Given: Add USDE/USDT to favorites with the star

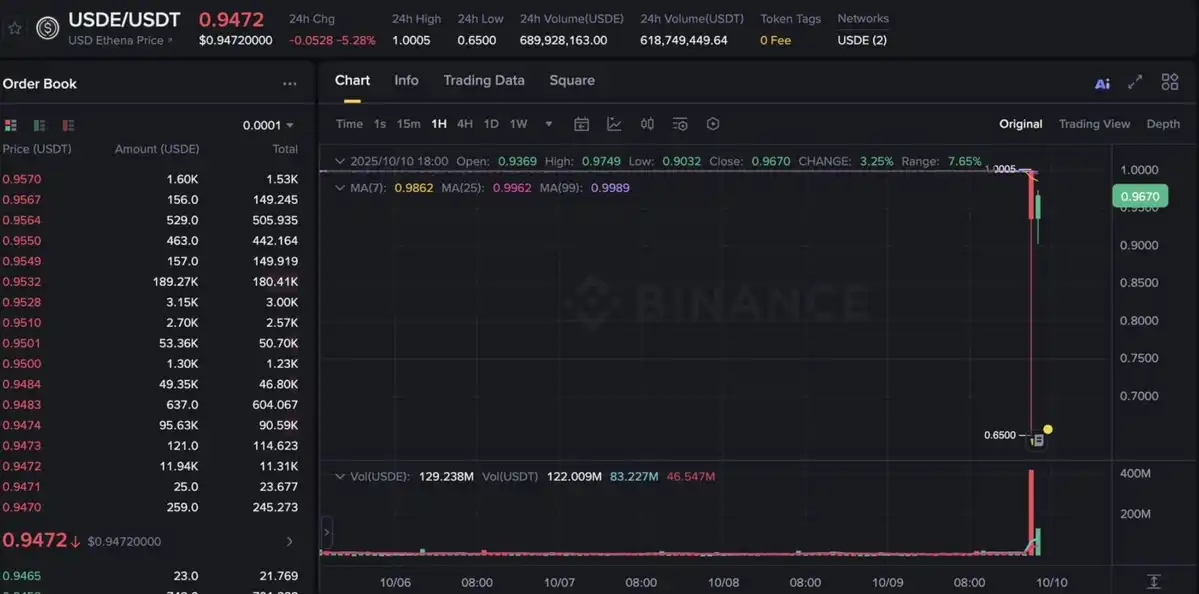Looking at the screenshot, I should click(x=15, y=28).
